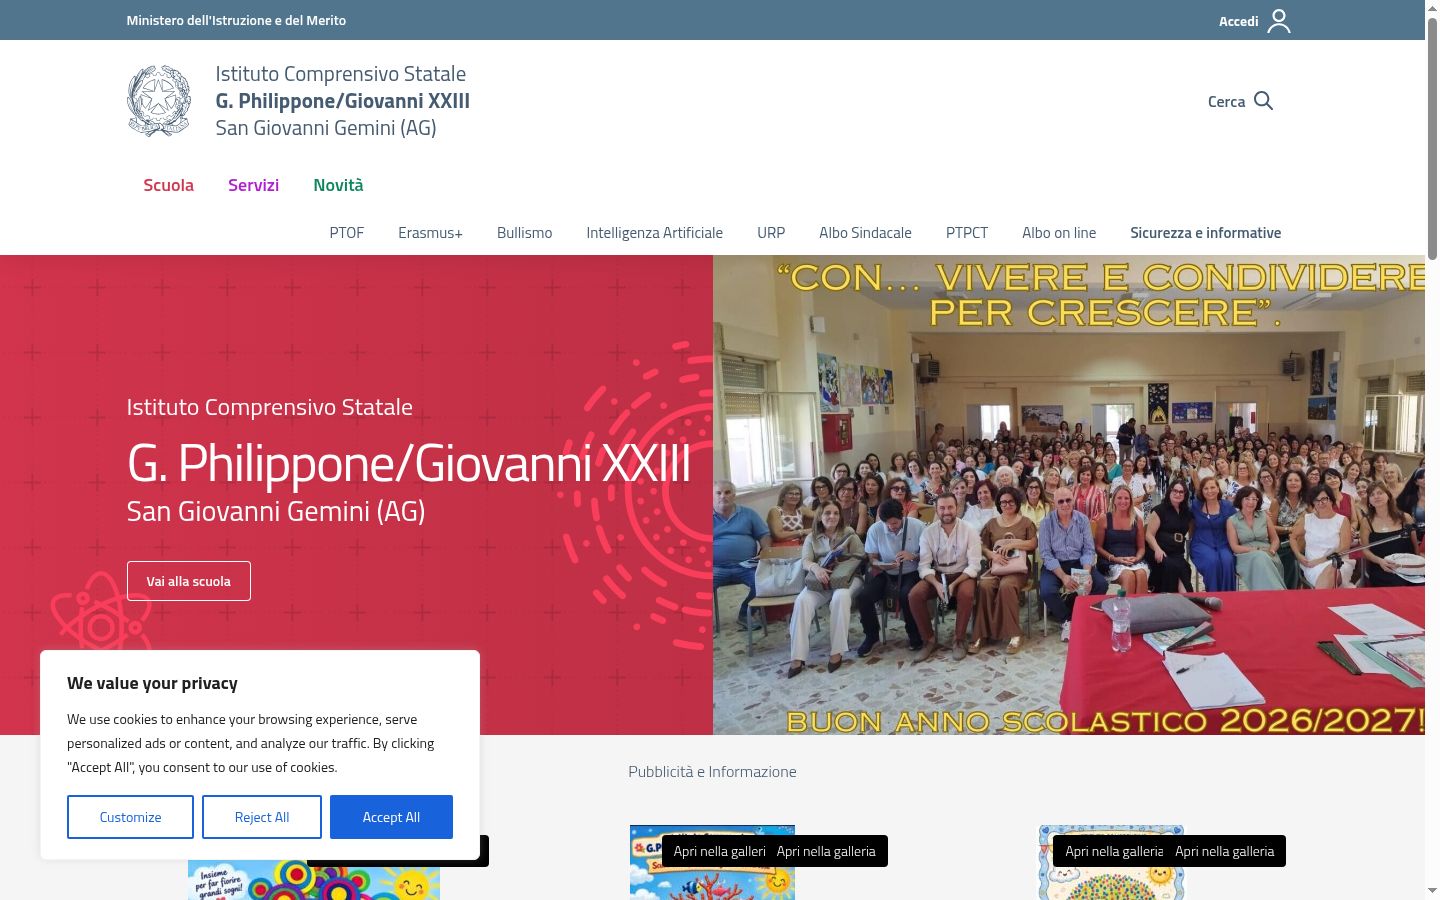Viewport: 1440px width, 900px height.
Task: Open Sicurezza e informative
Action: pos(1205,233)
